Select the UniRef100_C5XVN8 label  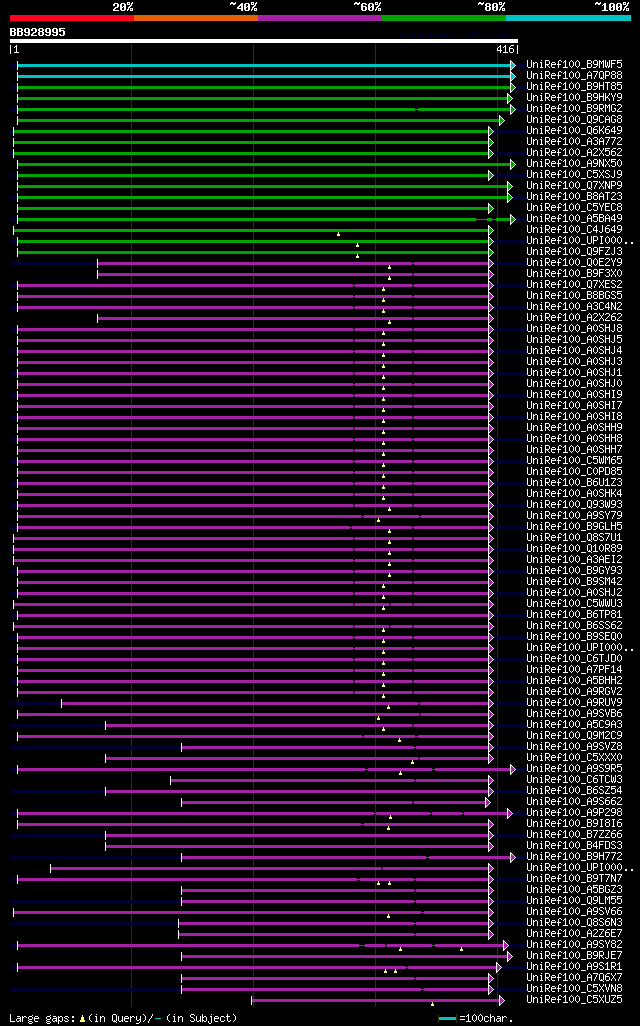tap(575, 988)
